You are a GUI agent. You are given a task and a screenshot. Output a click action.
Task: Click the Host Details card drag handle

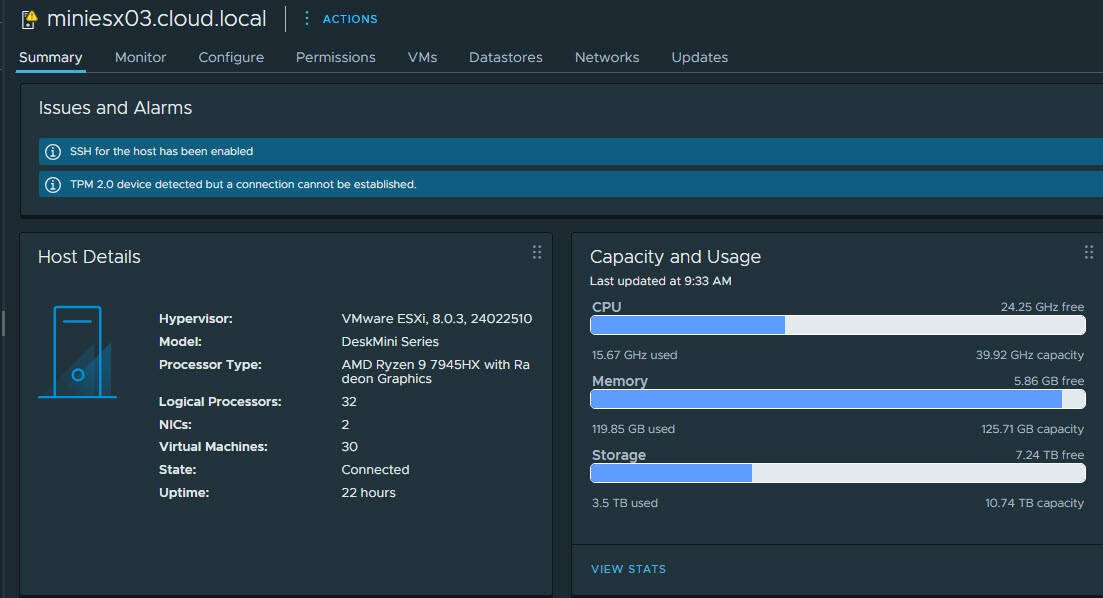tap(537, 252)
